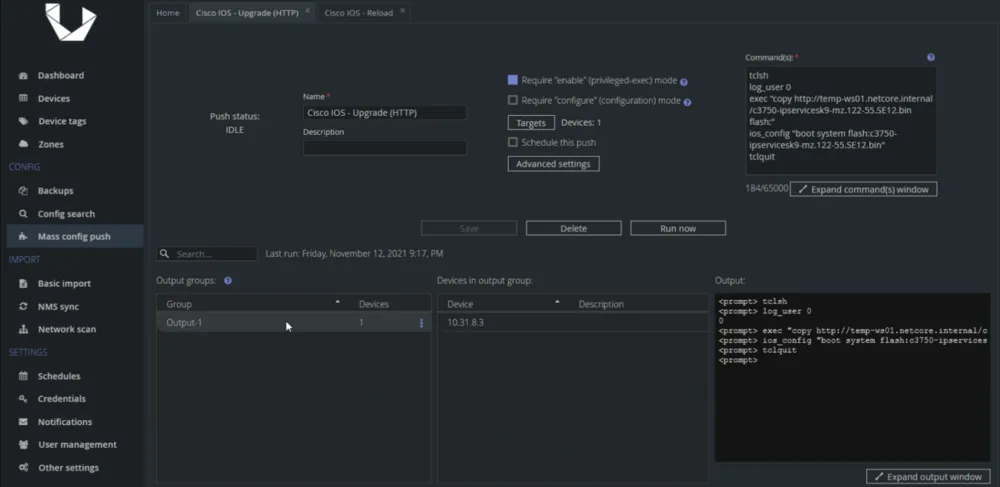This screenshot has width=1000, height=487.
Task: Click in the Description input field
Action: [x=385, y=148]
